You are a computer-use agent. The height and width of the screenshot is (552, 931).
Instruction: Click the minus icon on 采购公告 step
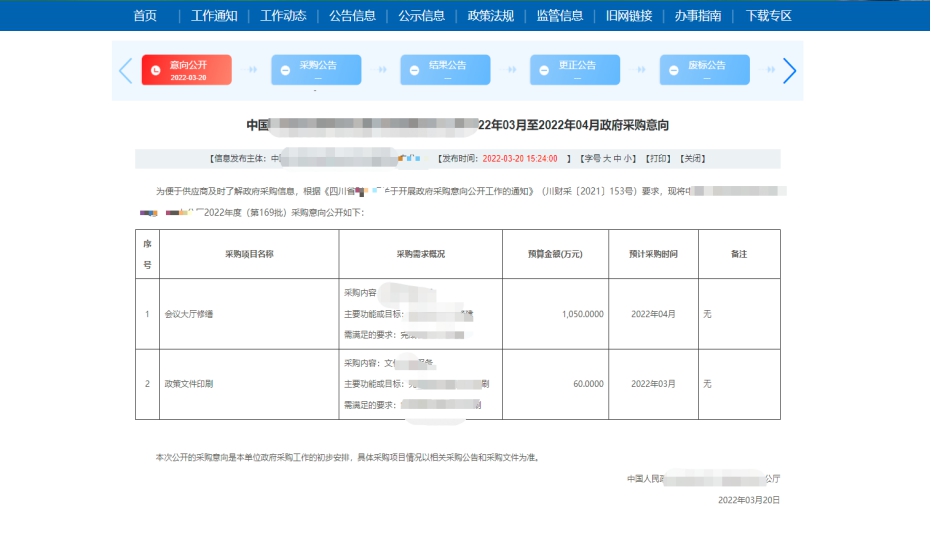tap(285, 71)
